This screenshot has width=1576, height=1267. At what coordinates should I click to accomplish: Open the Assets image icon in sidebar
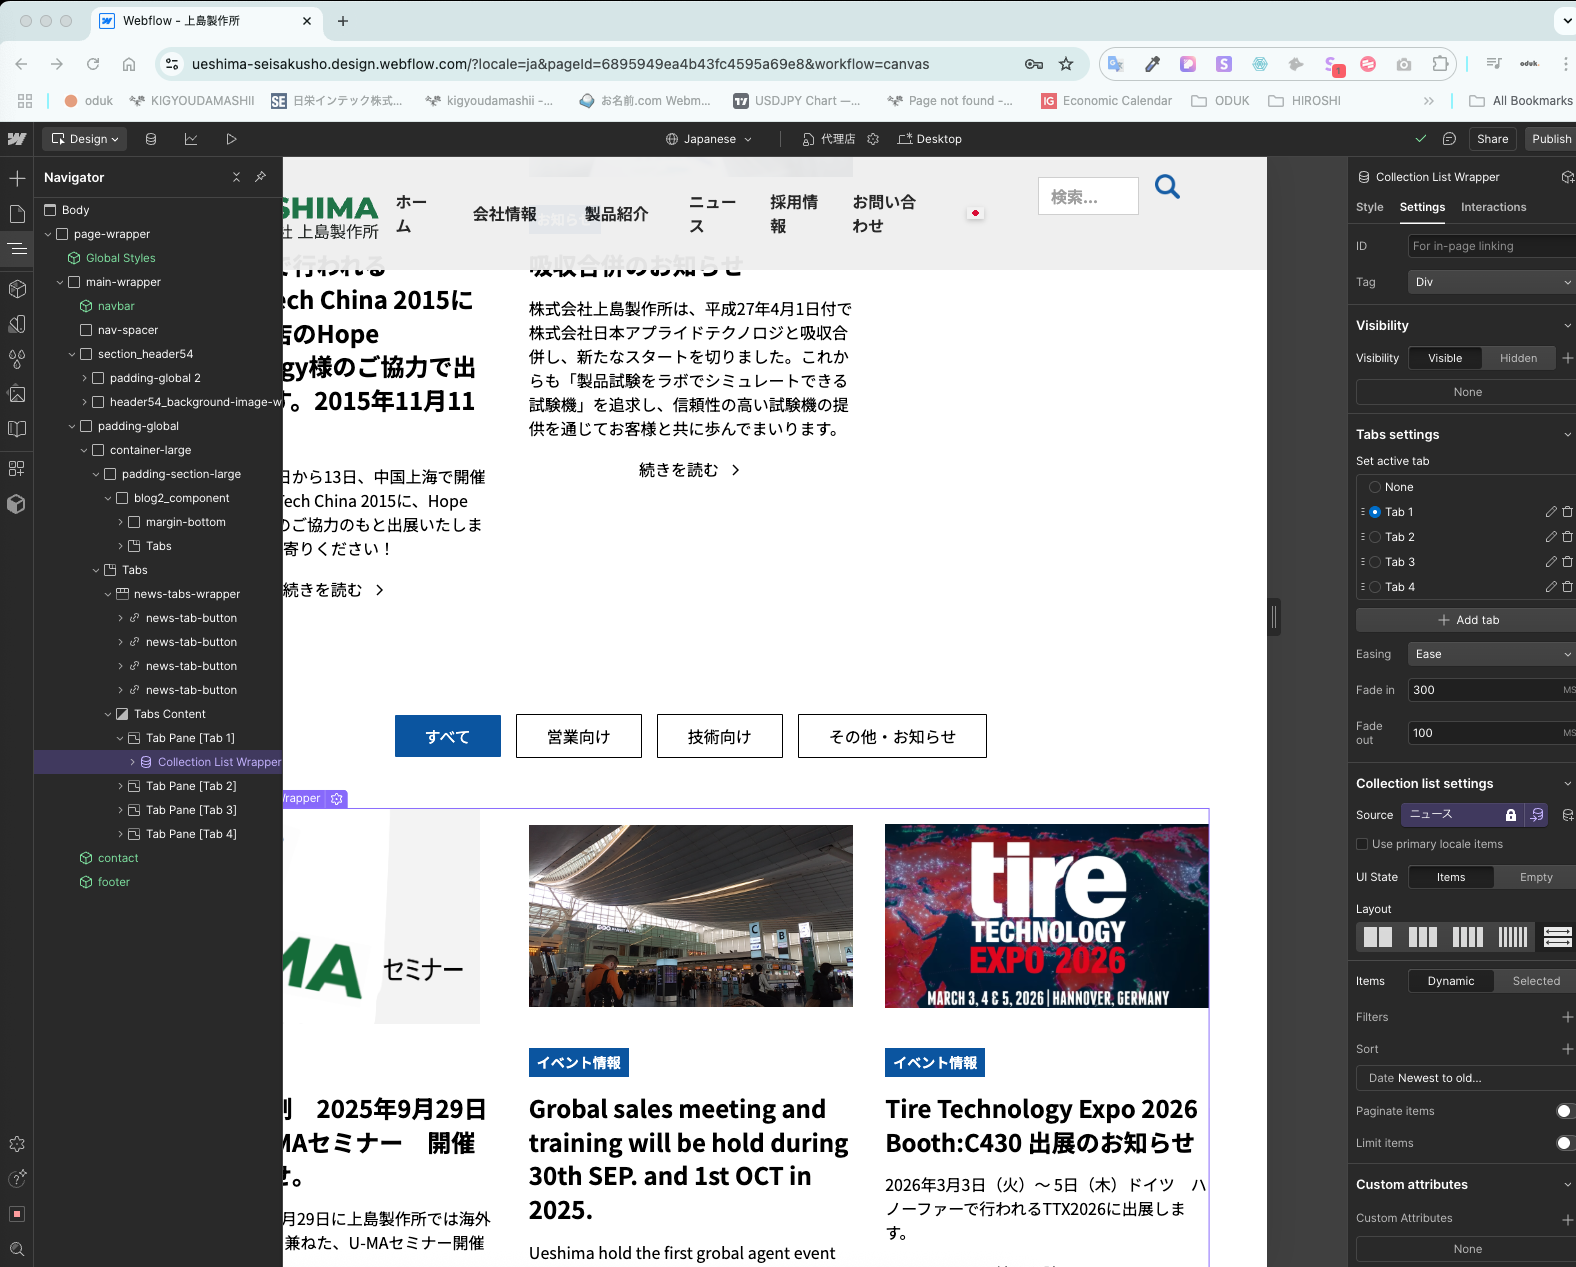point(17,394)
